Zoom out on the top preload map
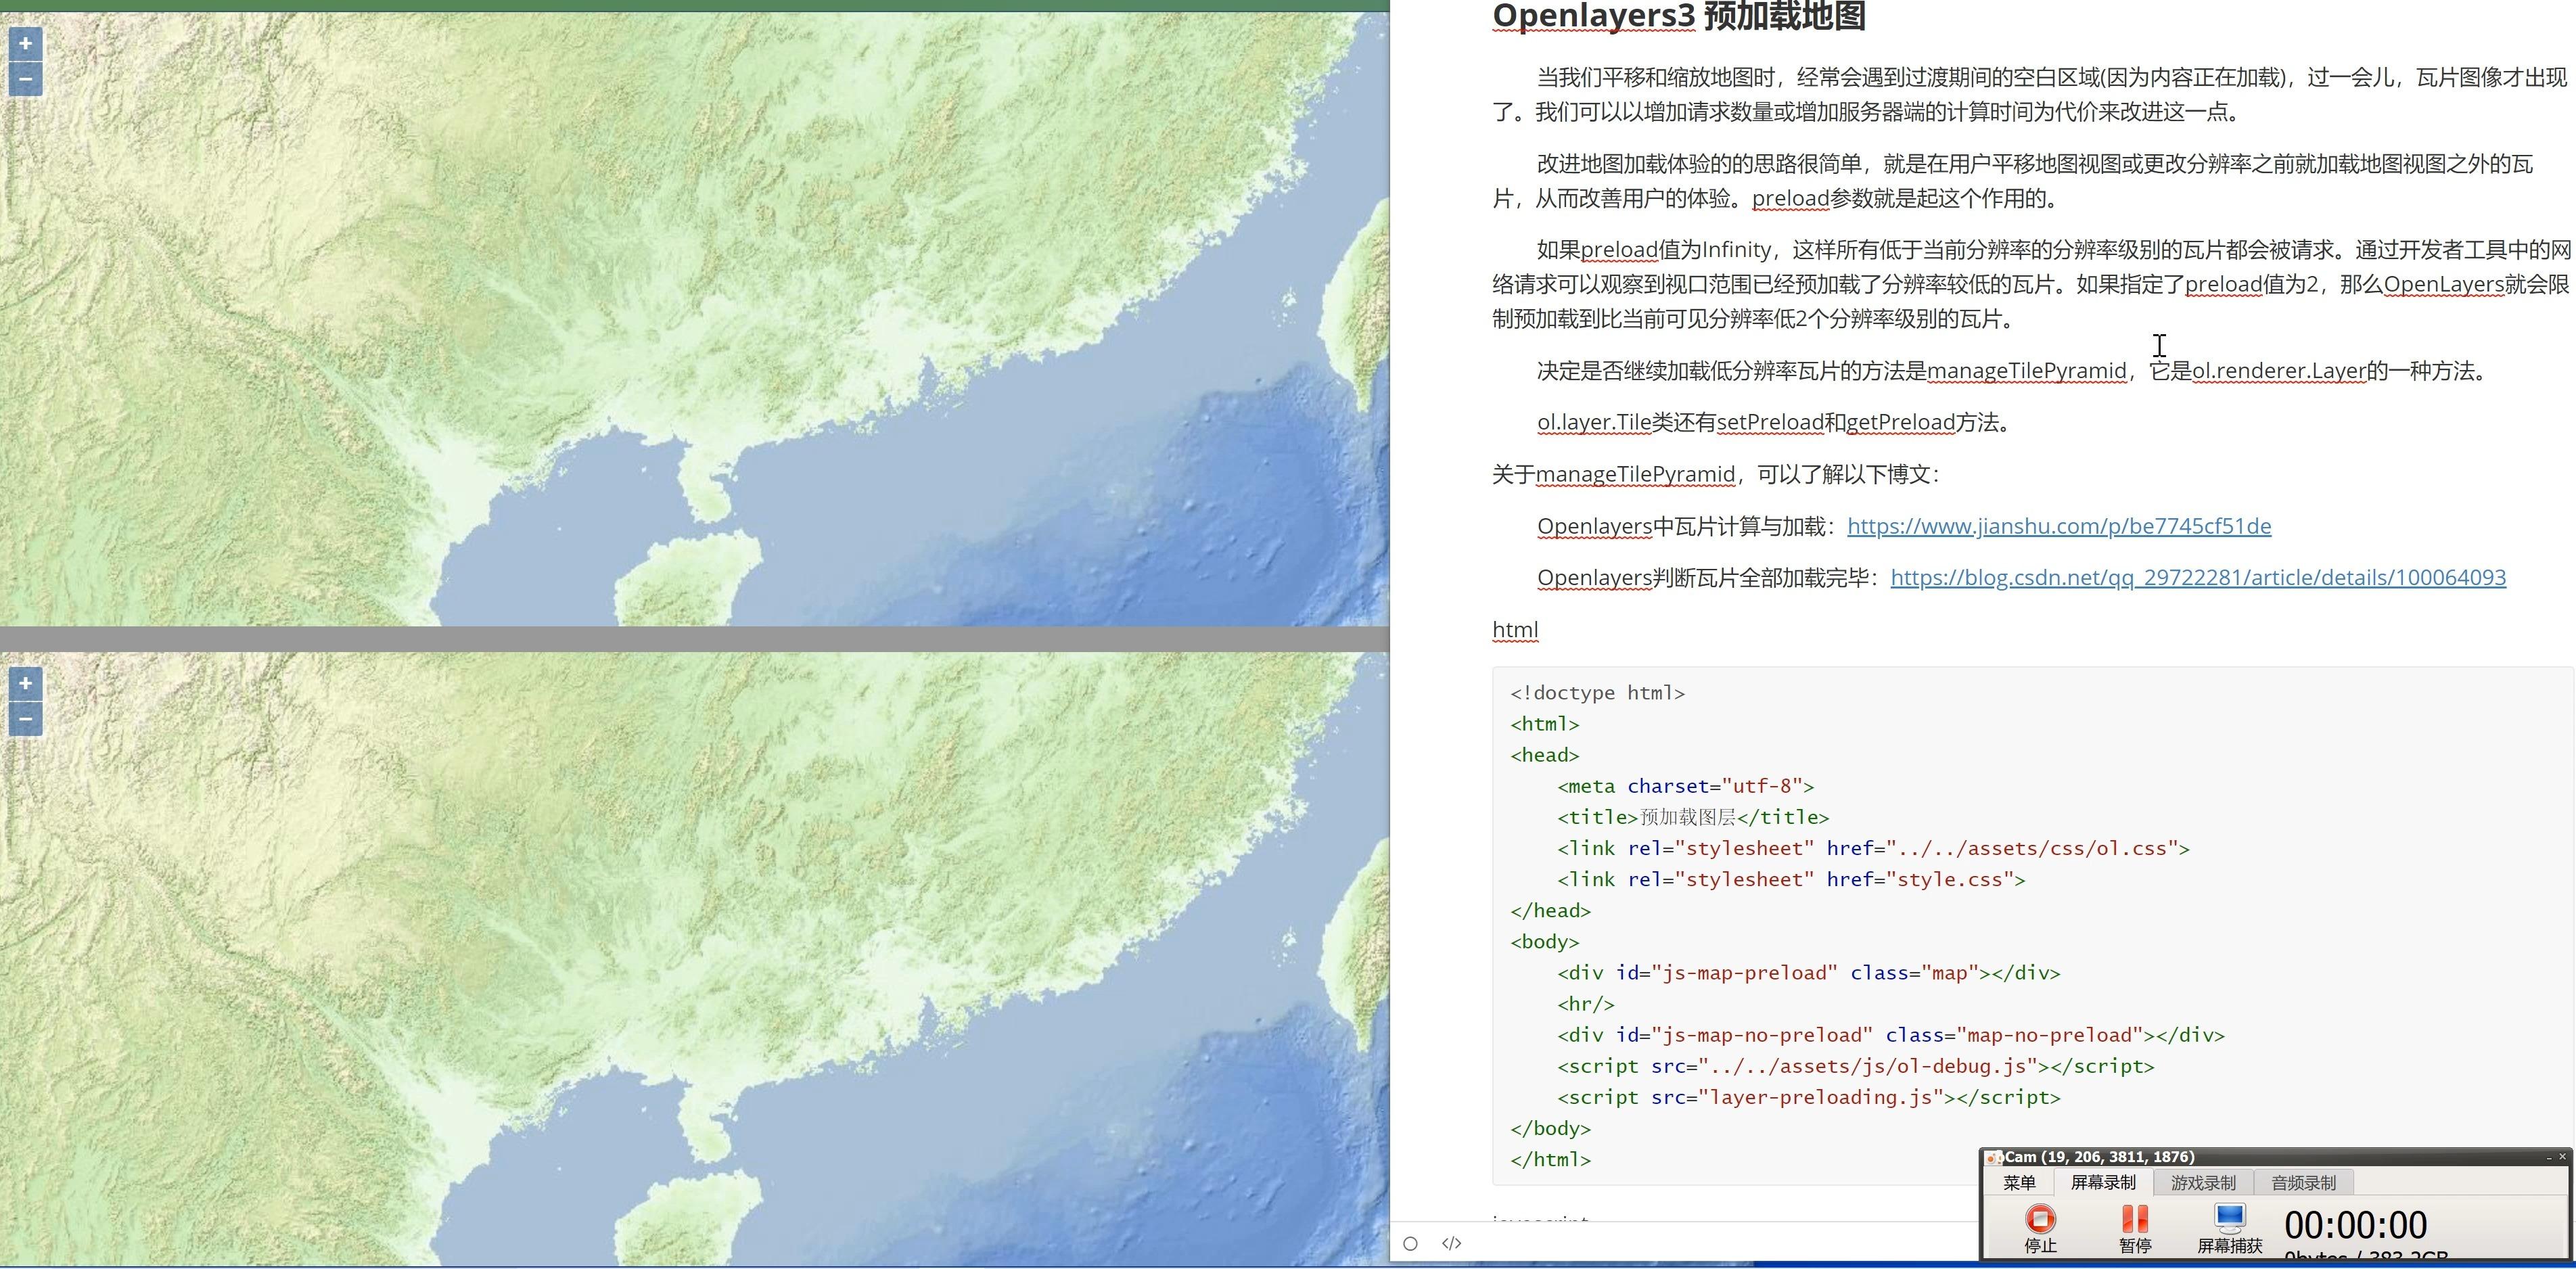 pyautogui.click(x=25, y=78)
